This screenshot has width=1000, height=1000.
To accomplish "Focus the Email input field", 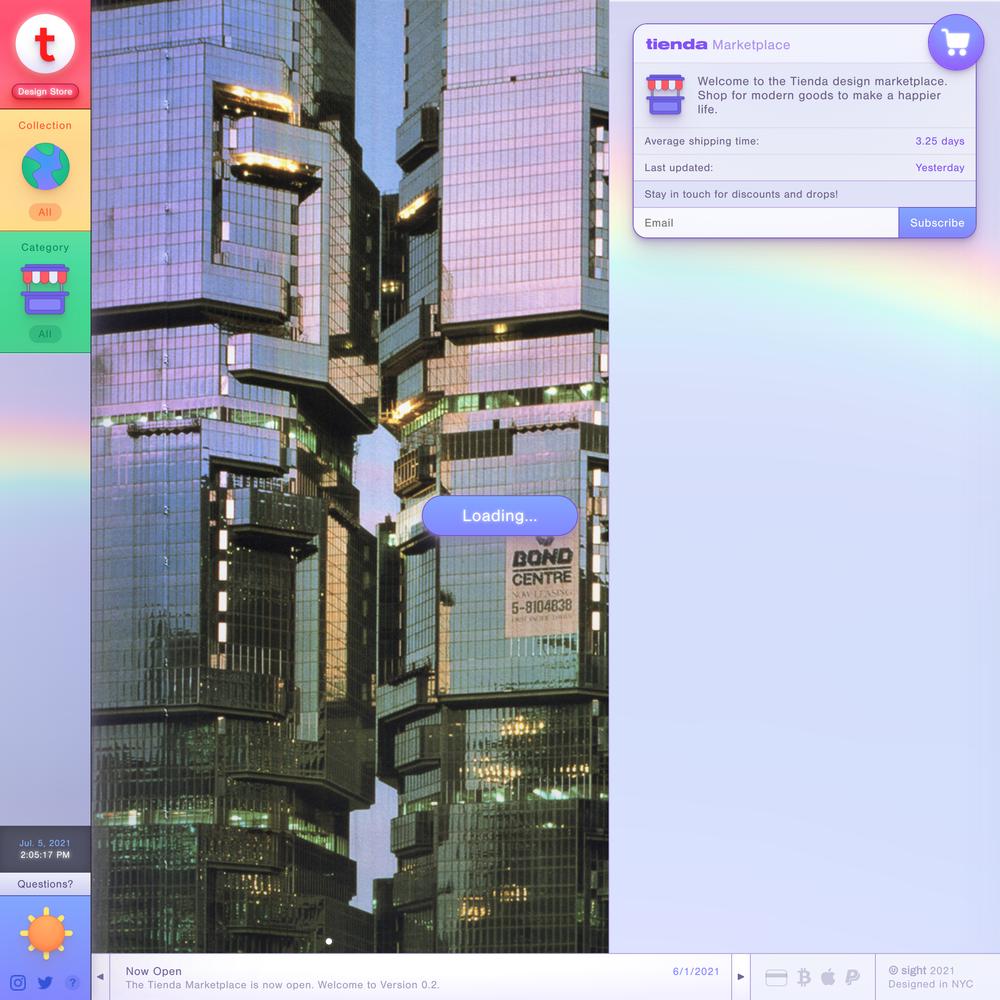I will pos(766,223).
